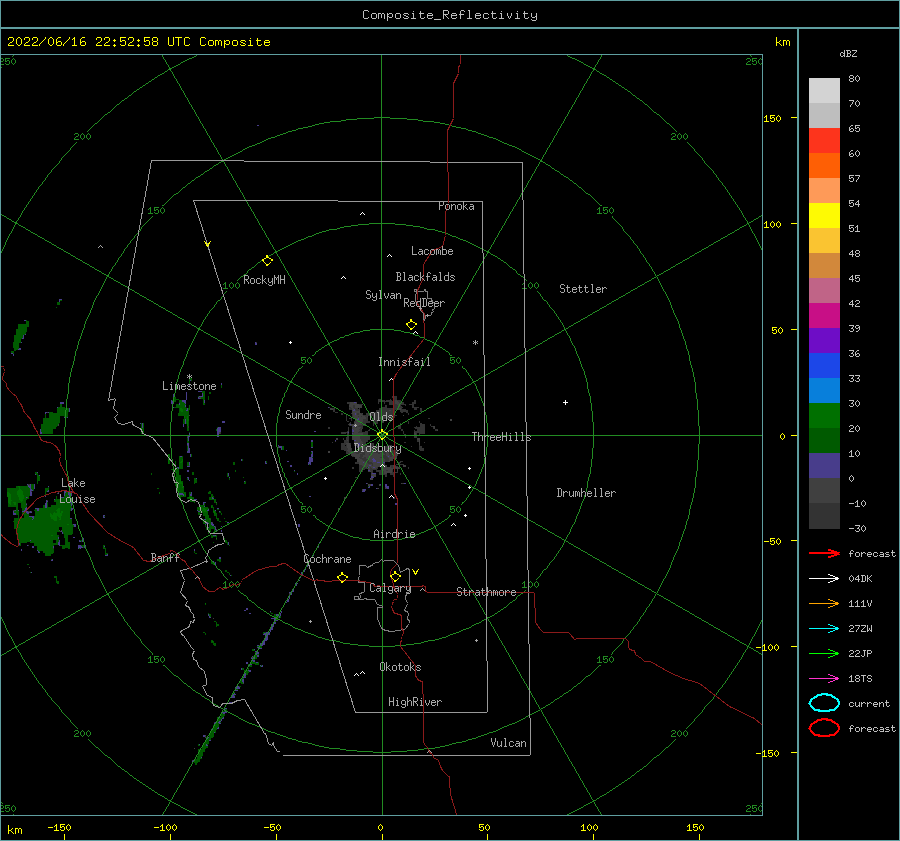
Task: Click the Banff label
Action: (165, 557)
